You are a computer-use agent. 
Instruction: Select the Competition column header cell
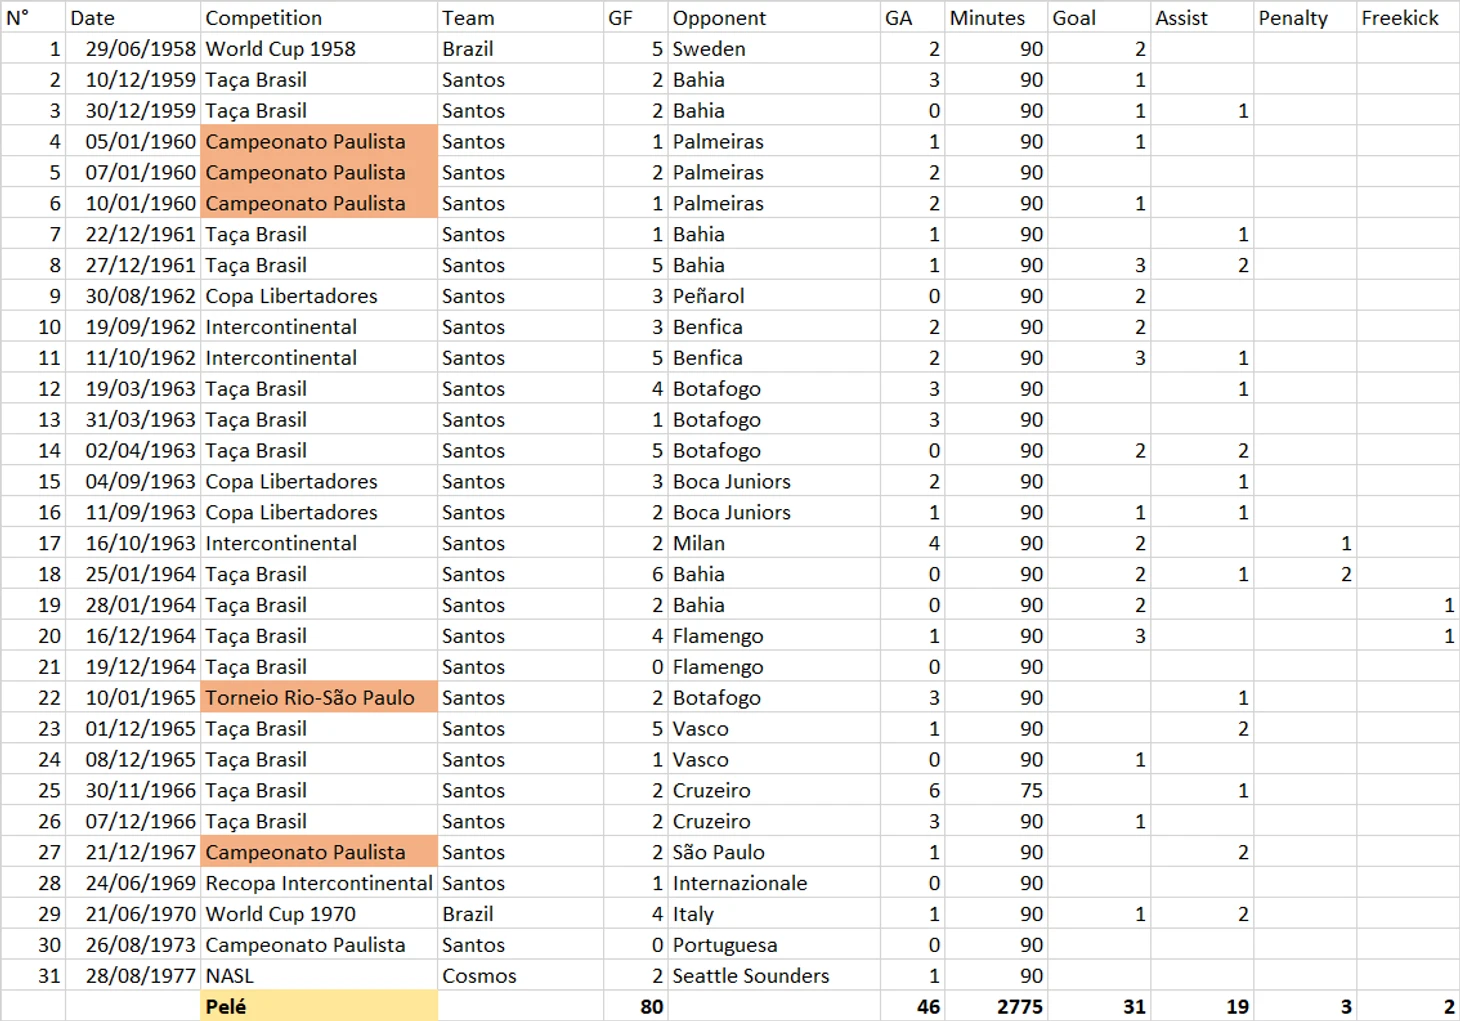pyautogui.click(x=319, y=17)
